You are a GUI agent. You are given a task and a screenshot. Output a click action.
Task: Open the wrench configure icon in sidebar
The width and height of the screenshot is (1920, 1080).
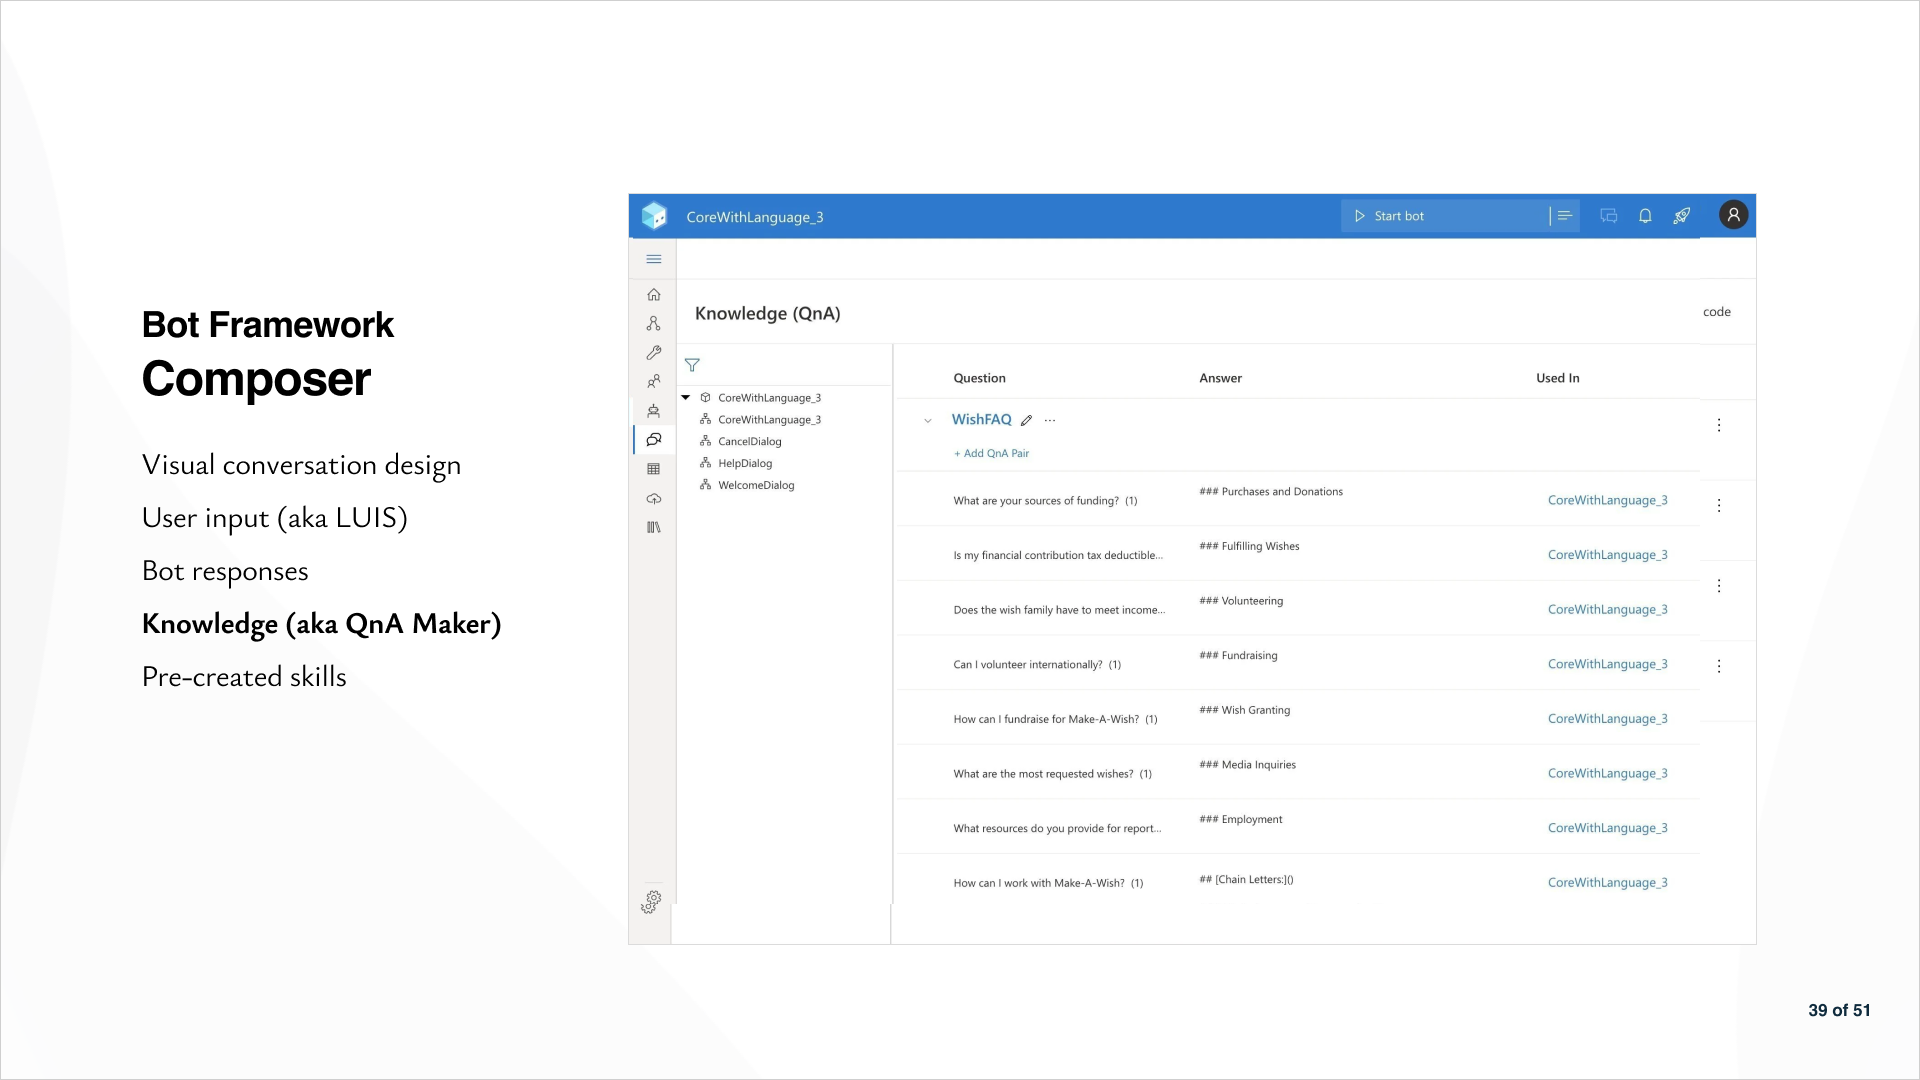pyautogui.click(x=654, y=352)
